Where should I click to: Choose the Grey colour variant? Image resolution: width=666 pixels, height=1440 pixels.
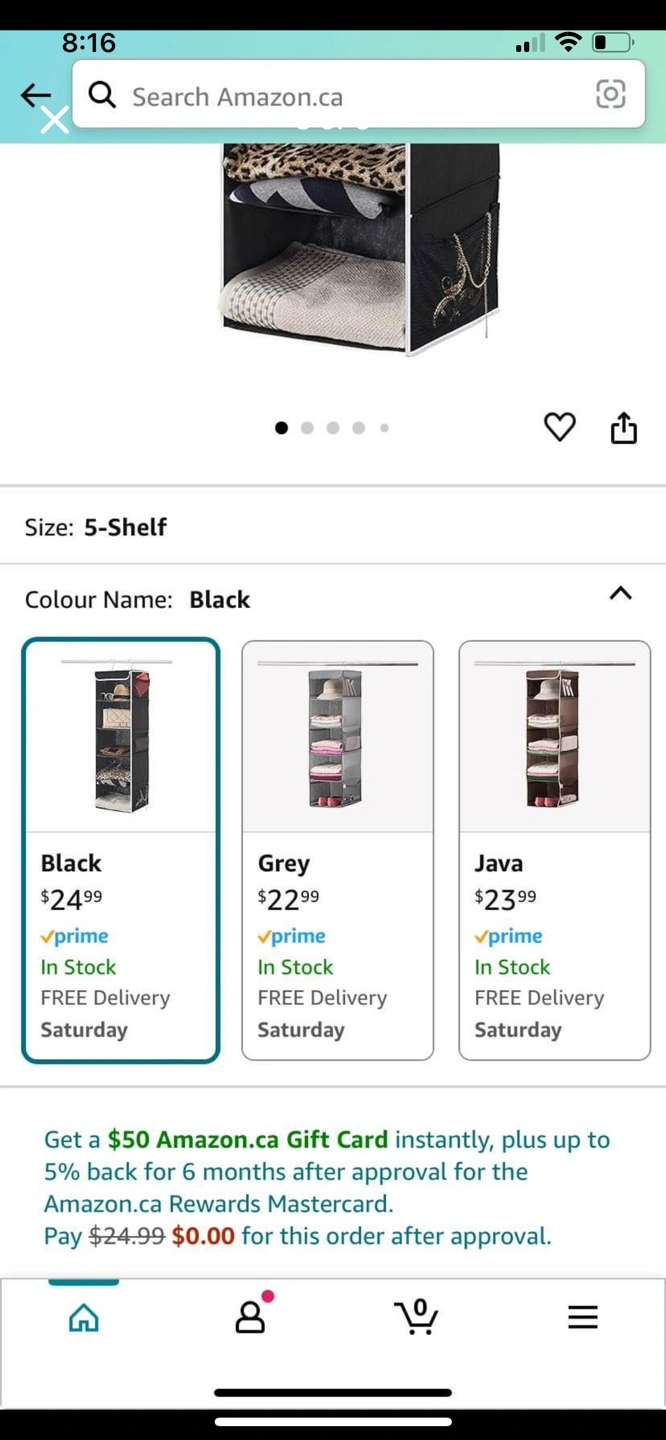click(x=338, y=850)
